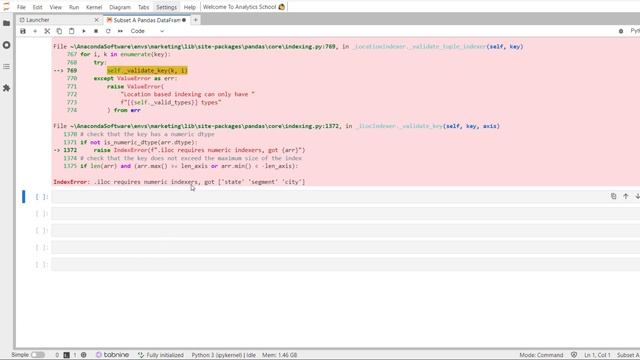This screenshot has width=640, height=360.
Task: Run the selected cell
Action: click(x=84, y=31)
